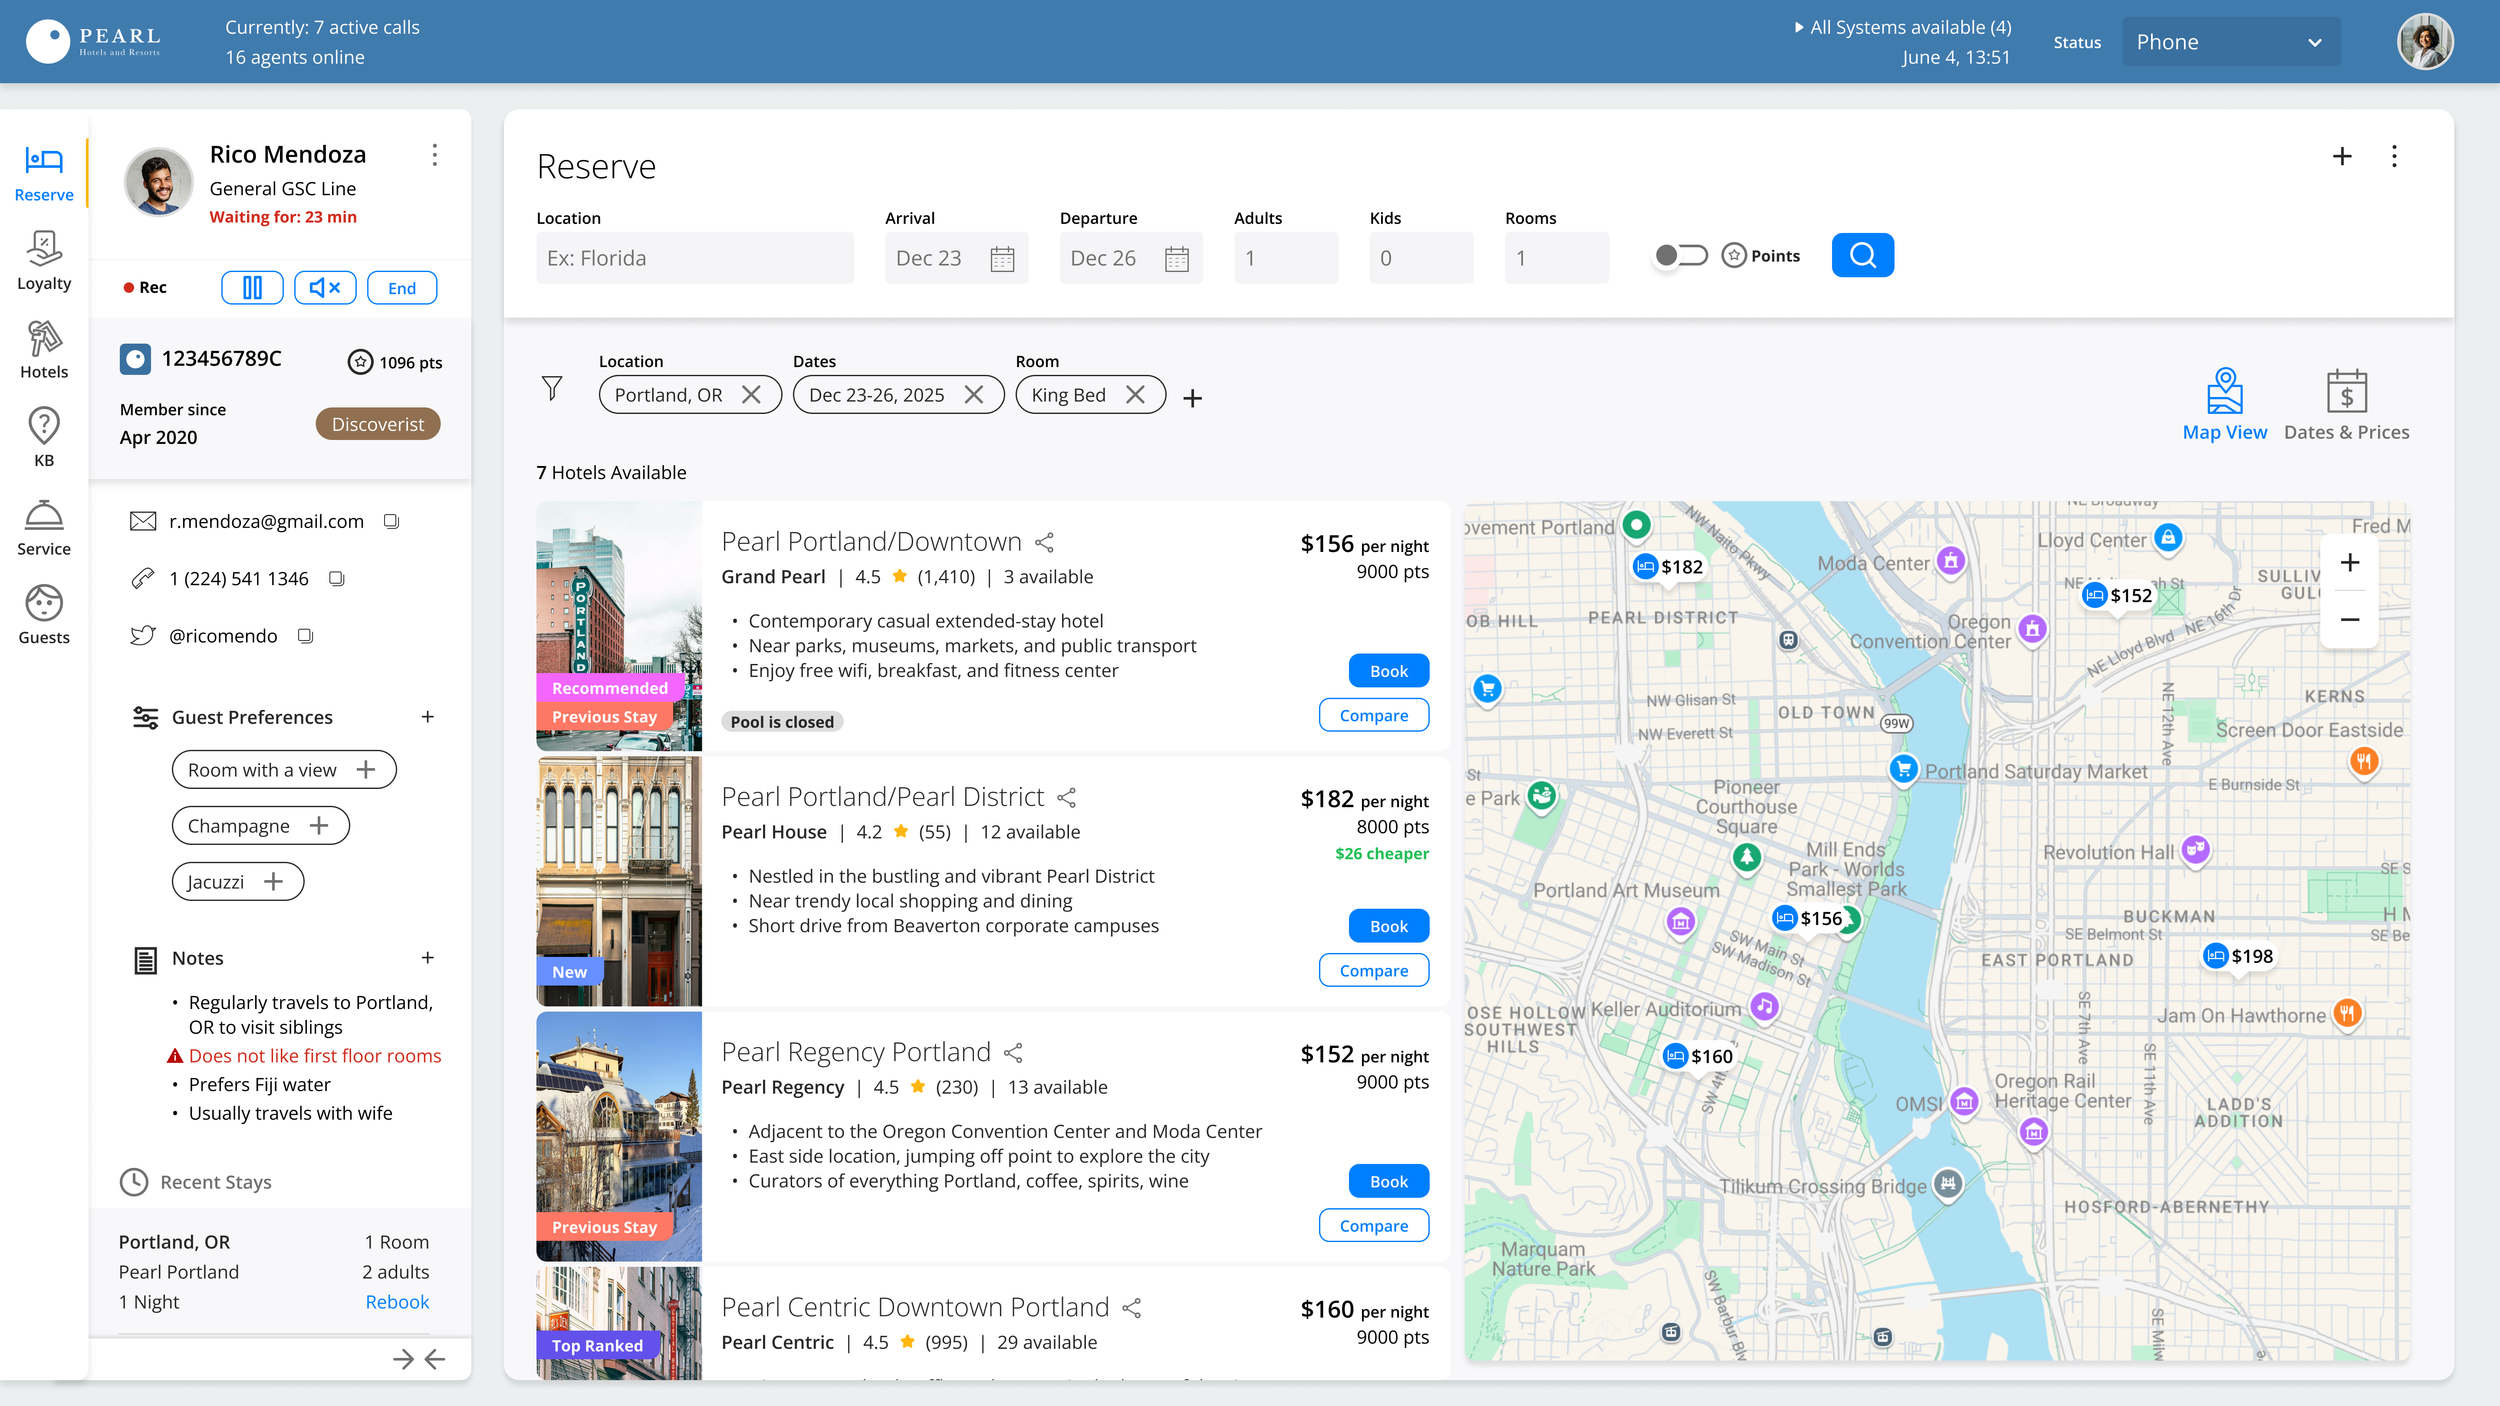Viewport: 2500px width, 1406px height.
Task: Open the Reserve panel more options
Action: pos(2394,157)
